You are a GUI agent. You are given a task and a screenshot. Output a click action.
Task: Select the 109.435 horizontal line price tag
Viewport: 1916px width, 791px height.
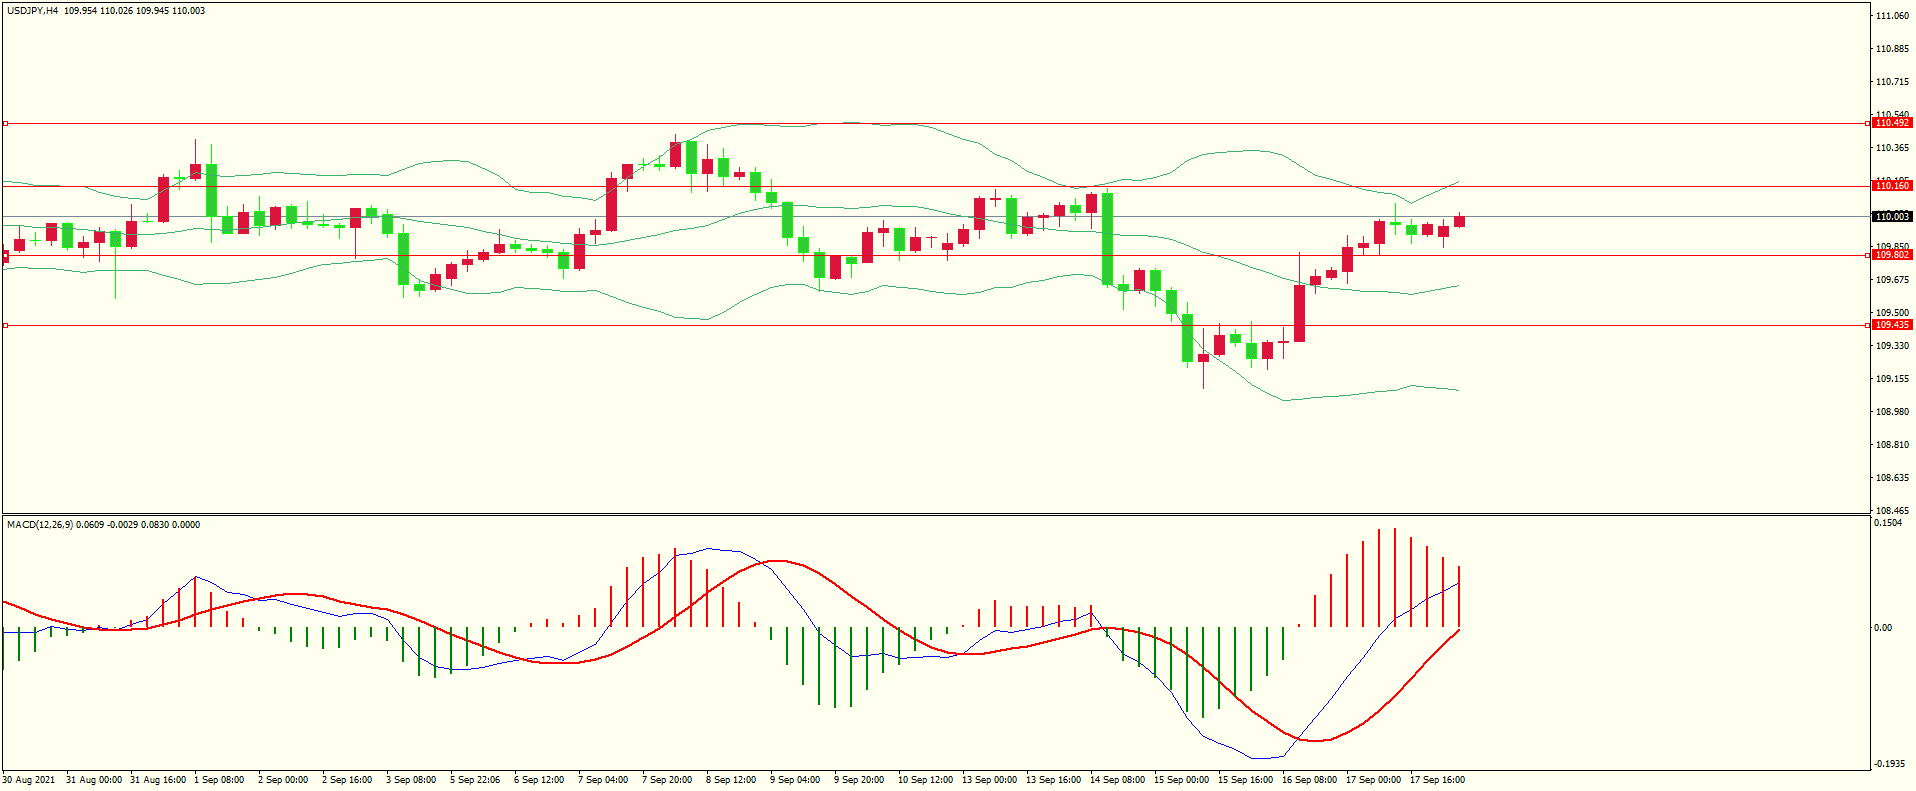1892,325
